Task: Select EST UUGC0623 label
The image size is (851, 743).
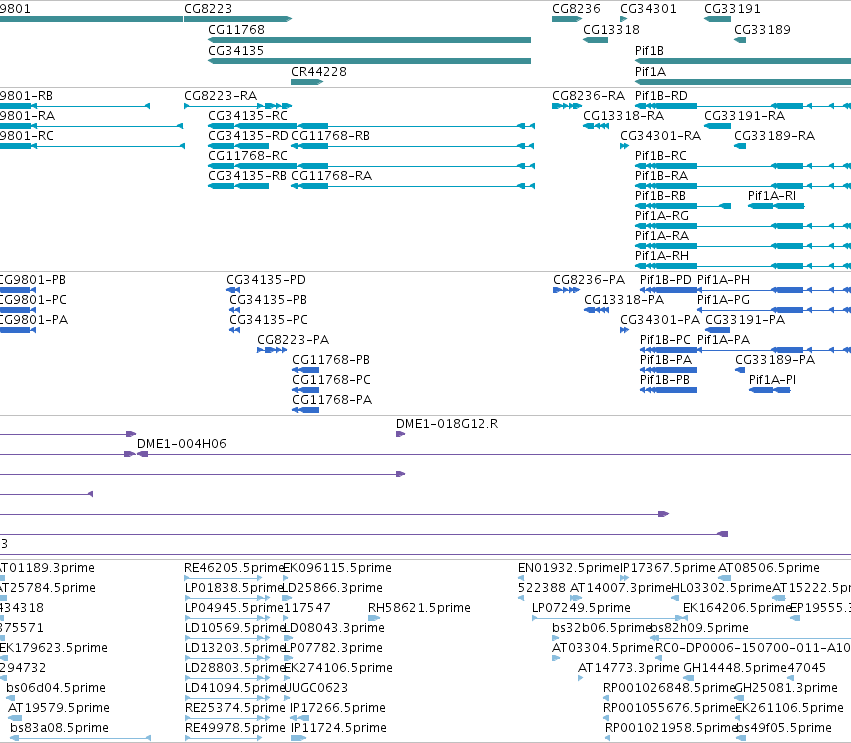Action: (x=316, y=688)
